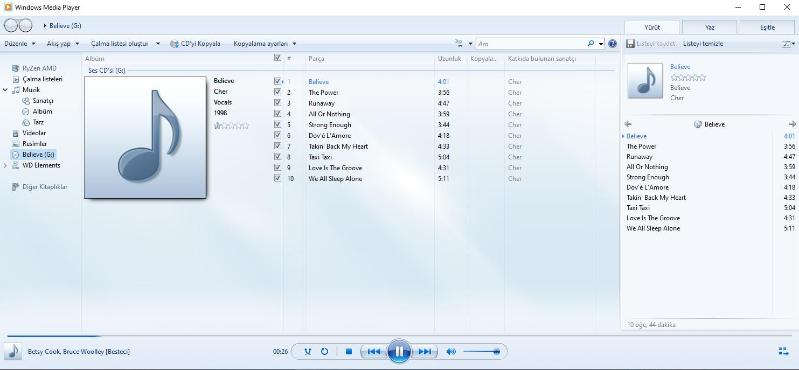
Task: Select Believe (G:) disc in sidebar
Action: pyautogui.click(x=33, y=154)
